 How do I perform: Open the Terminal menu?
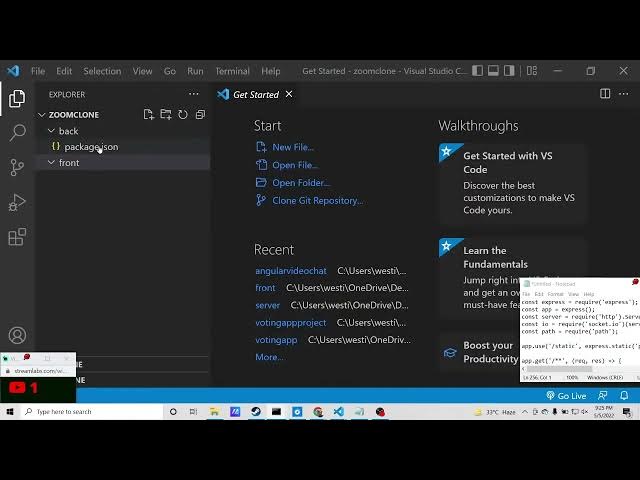click(x=232, y=71)
